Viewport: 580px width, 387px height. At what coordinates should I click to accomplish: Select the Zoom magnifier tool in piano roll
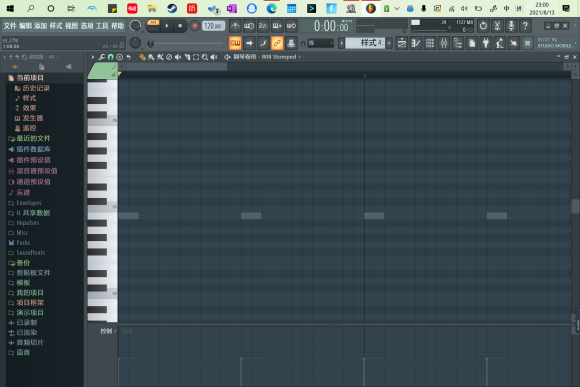click(x=205, y=57)
